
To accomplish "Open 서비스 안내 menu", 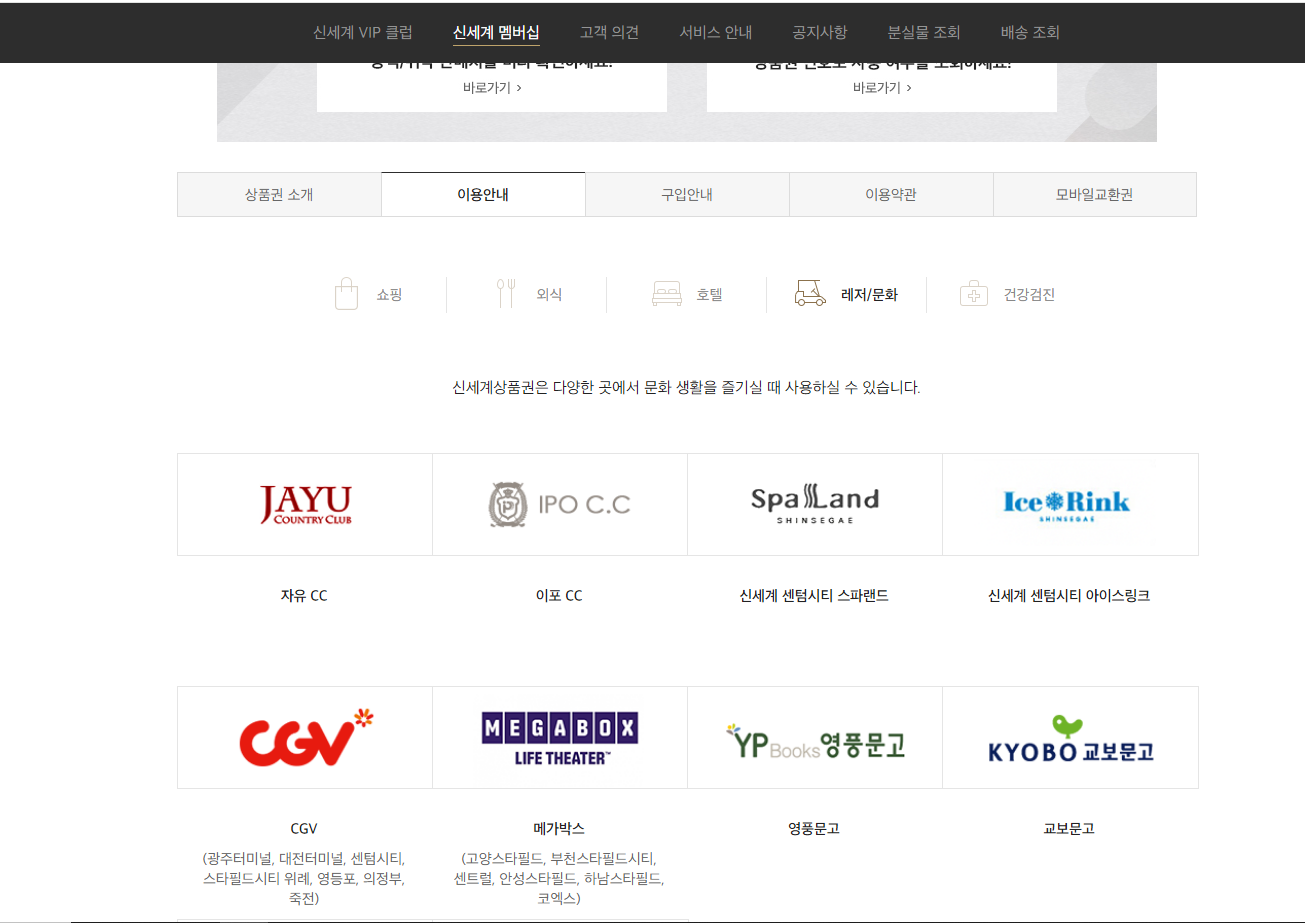I will (x=715, y=32).
